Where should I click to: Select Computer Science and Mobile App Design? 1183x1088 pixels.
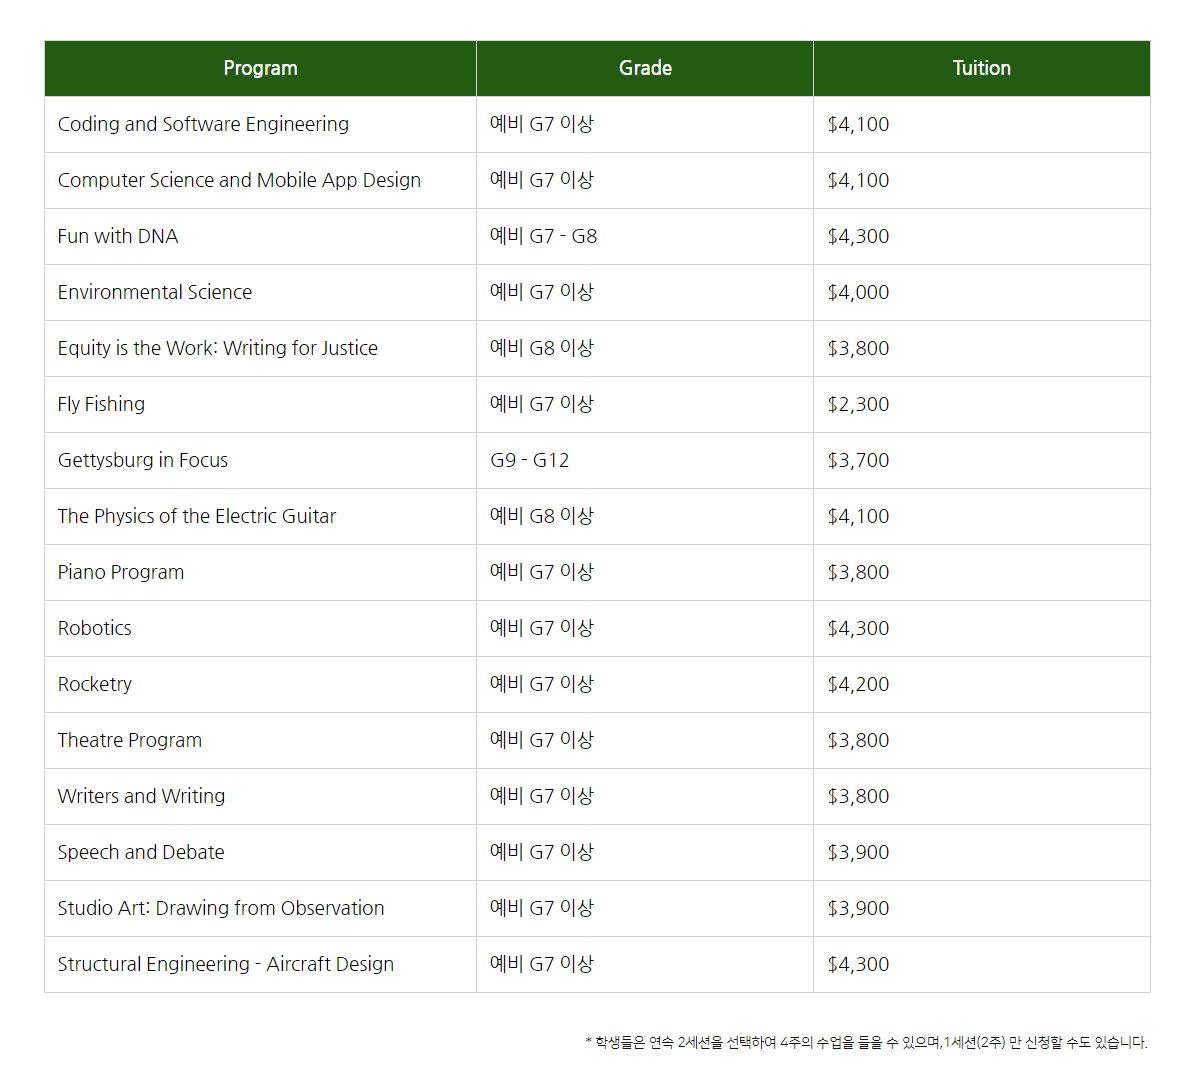239,180
